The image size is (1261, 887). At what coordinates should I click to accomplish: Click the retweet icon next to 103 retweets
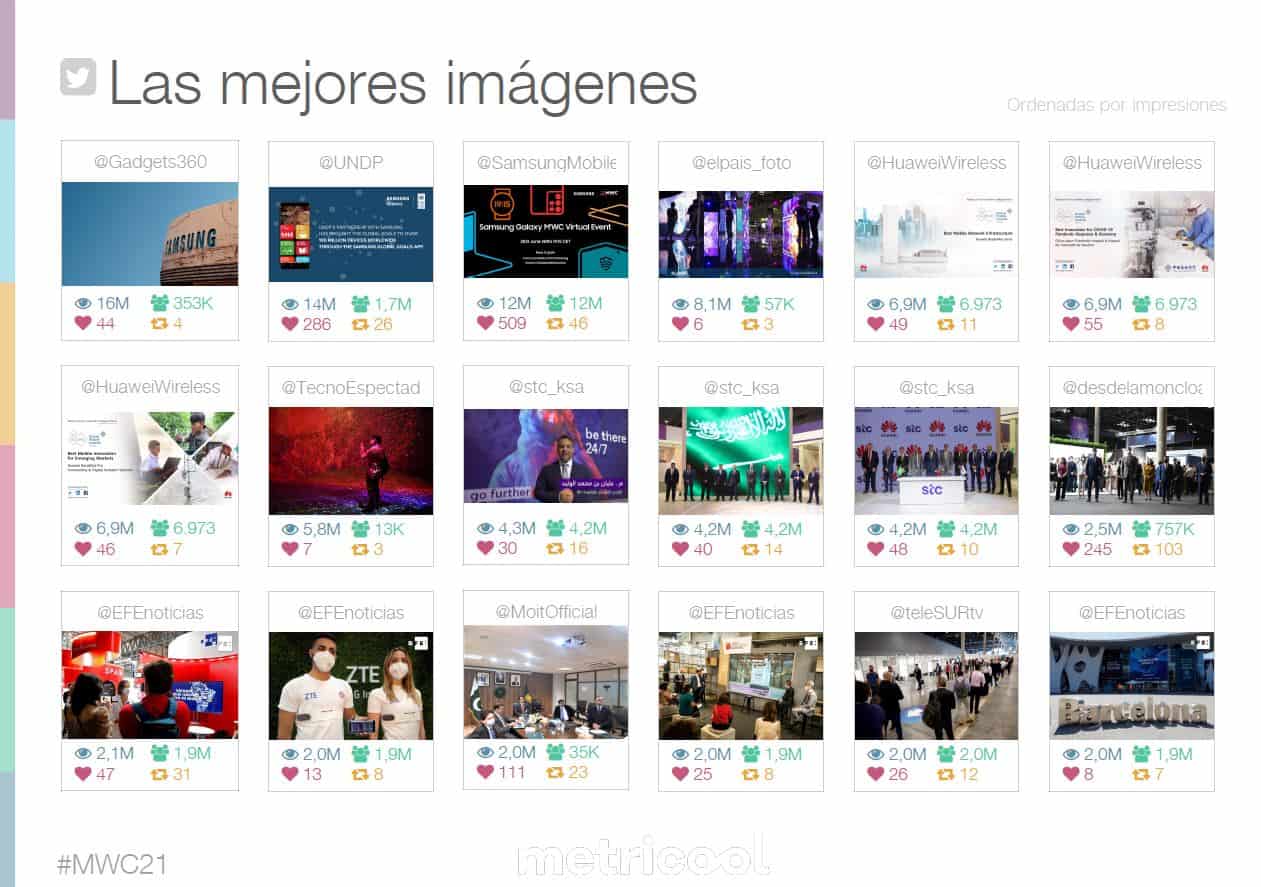(1140, 549)
